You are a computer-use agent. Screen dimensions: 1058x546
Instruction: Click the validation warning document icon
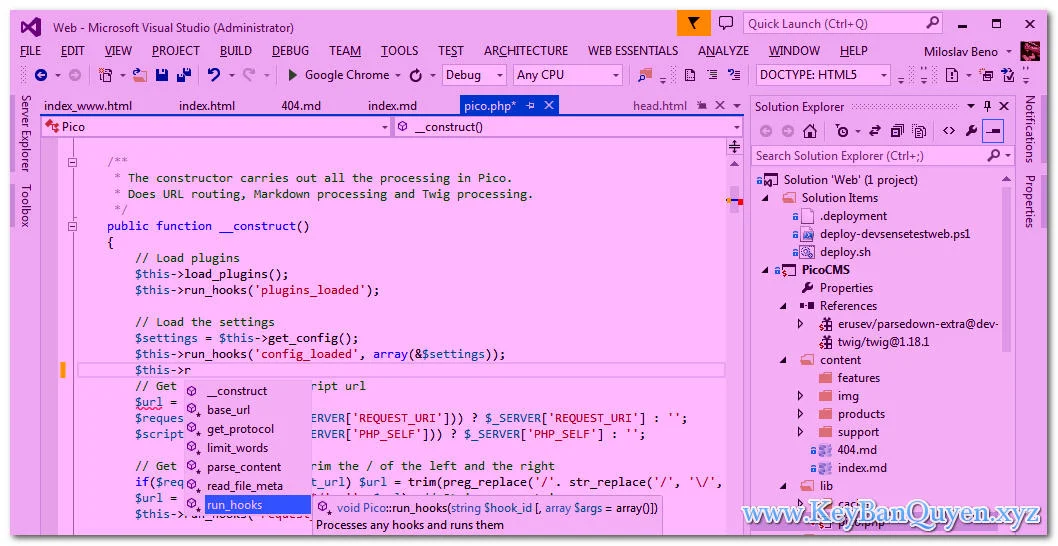(951, 75)
